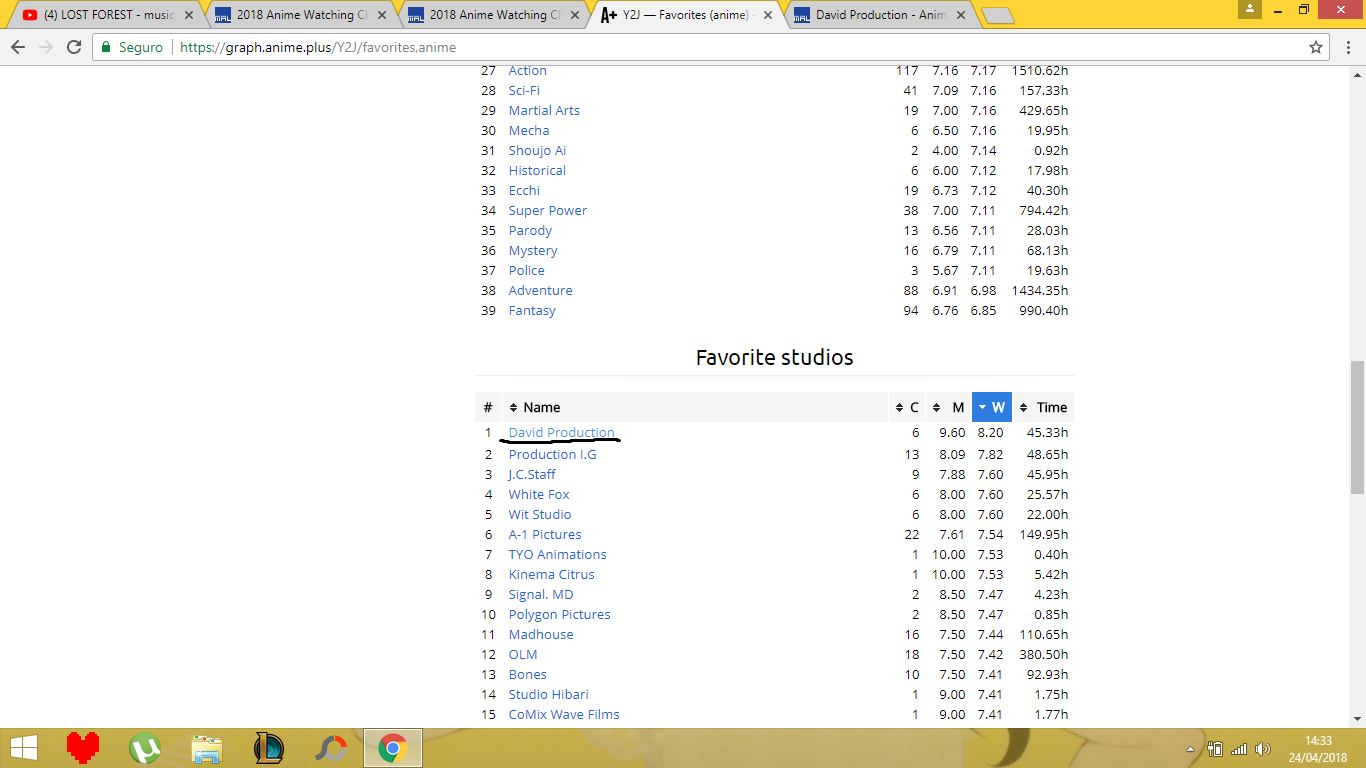Open the David Production studio link
The height and width of the screenshot is (768, 1366).
(x=561, y=432)
